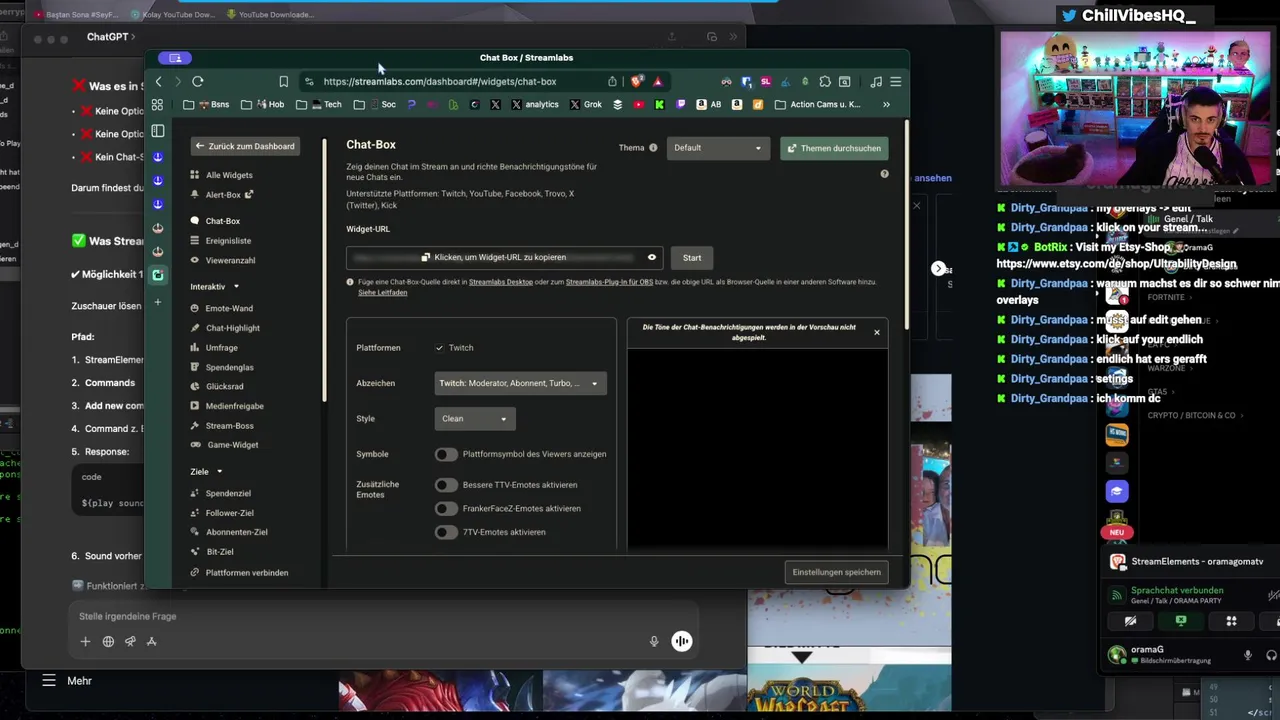Stop Discord screen sharing button
Screen dimensions: 1280x720
(x=1181, y=621)
